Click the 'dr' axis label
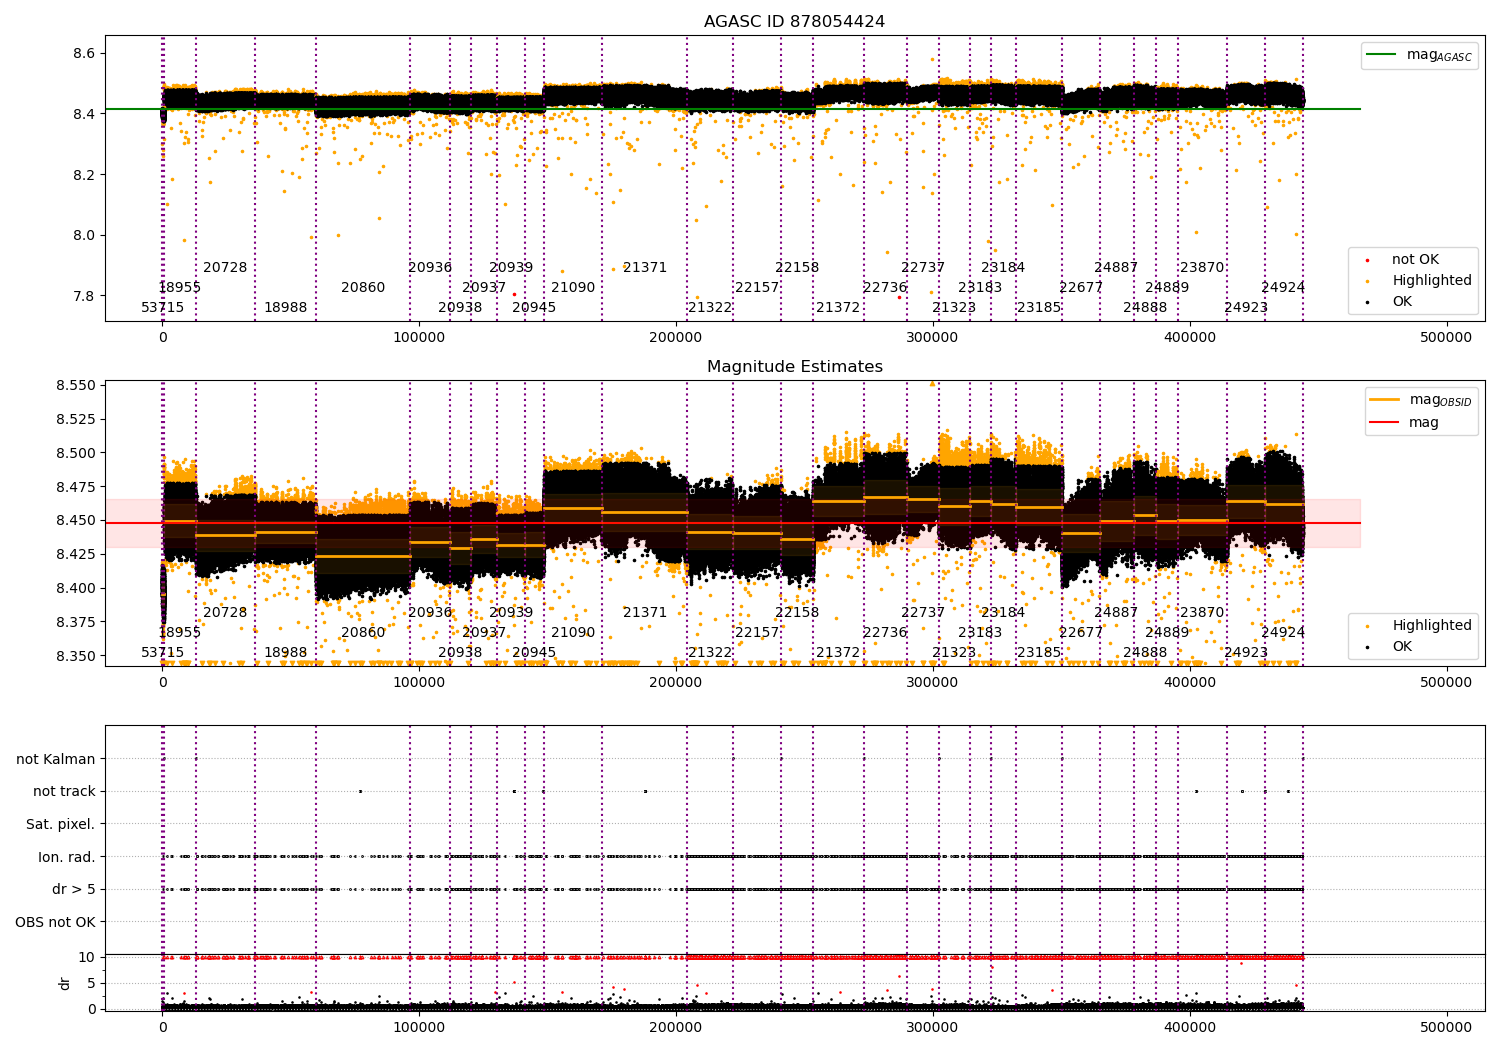Screen dimensions: 1500x1050 tap(65, 983)
